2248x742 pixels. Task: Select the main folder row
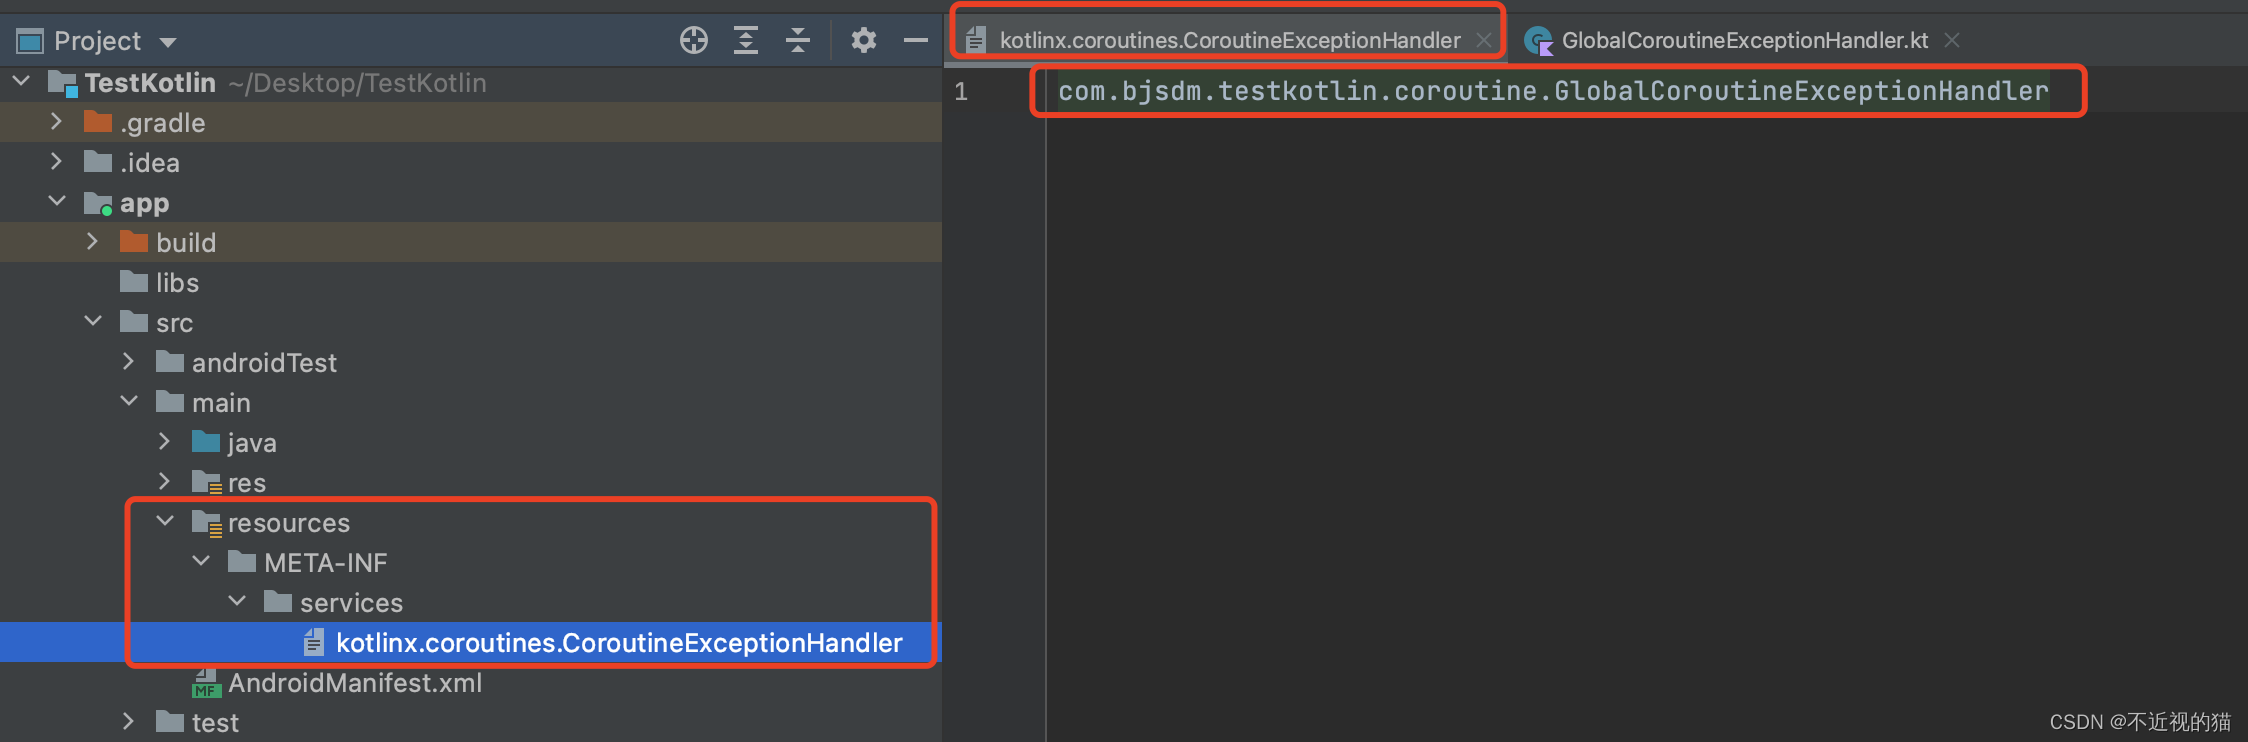pyautogui.click(x=471, y=402)
